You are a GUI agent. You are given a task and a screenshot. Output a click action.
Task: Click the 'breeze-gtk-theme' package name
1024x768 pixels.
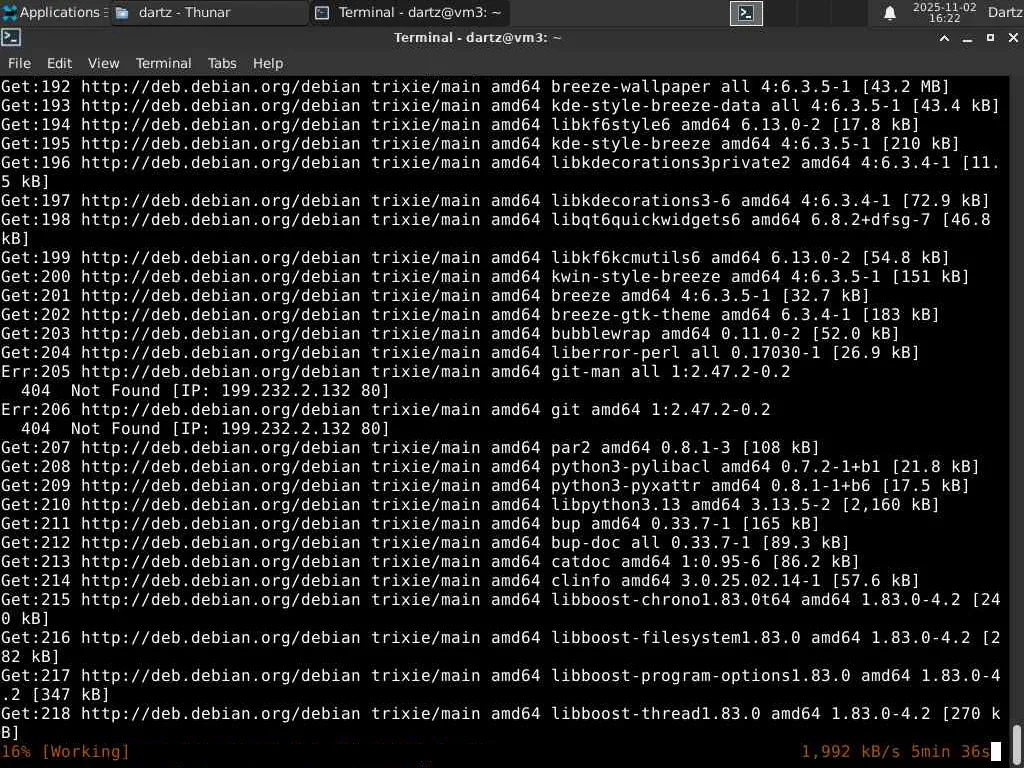630,315
